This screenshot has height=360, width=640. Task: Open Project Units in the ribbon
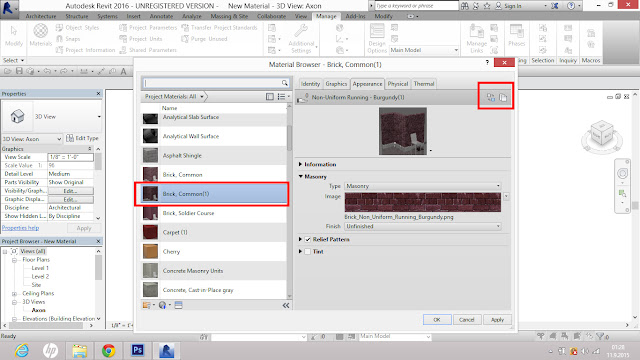141,39
